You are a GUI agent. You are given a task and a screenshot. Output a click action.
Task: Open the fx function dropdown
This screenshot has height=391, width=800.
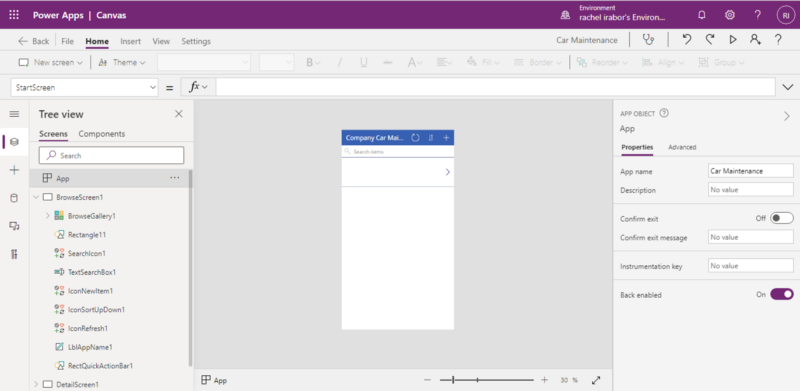pyautogui.click(x=198, y=87)
